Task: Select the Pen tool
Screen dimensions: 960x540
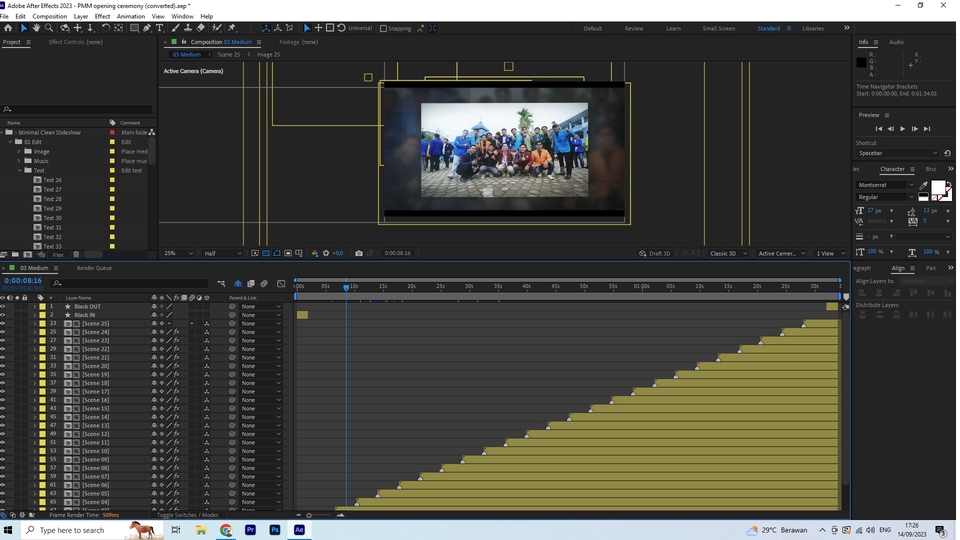Action: point(147,28)
